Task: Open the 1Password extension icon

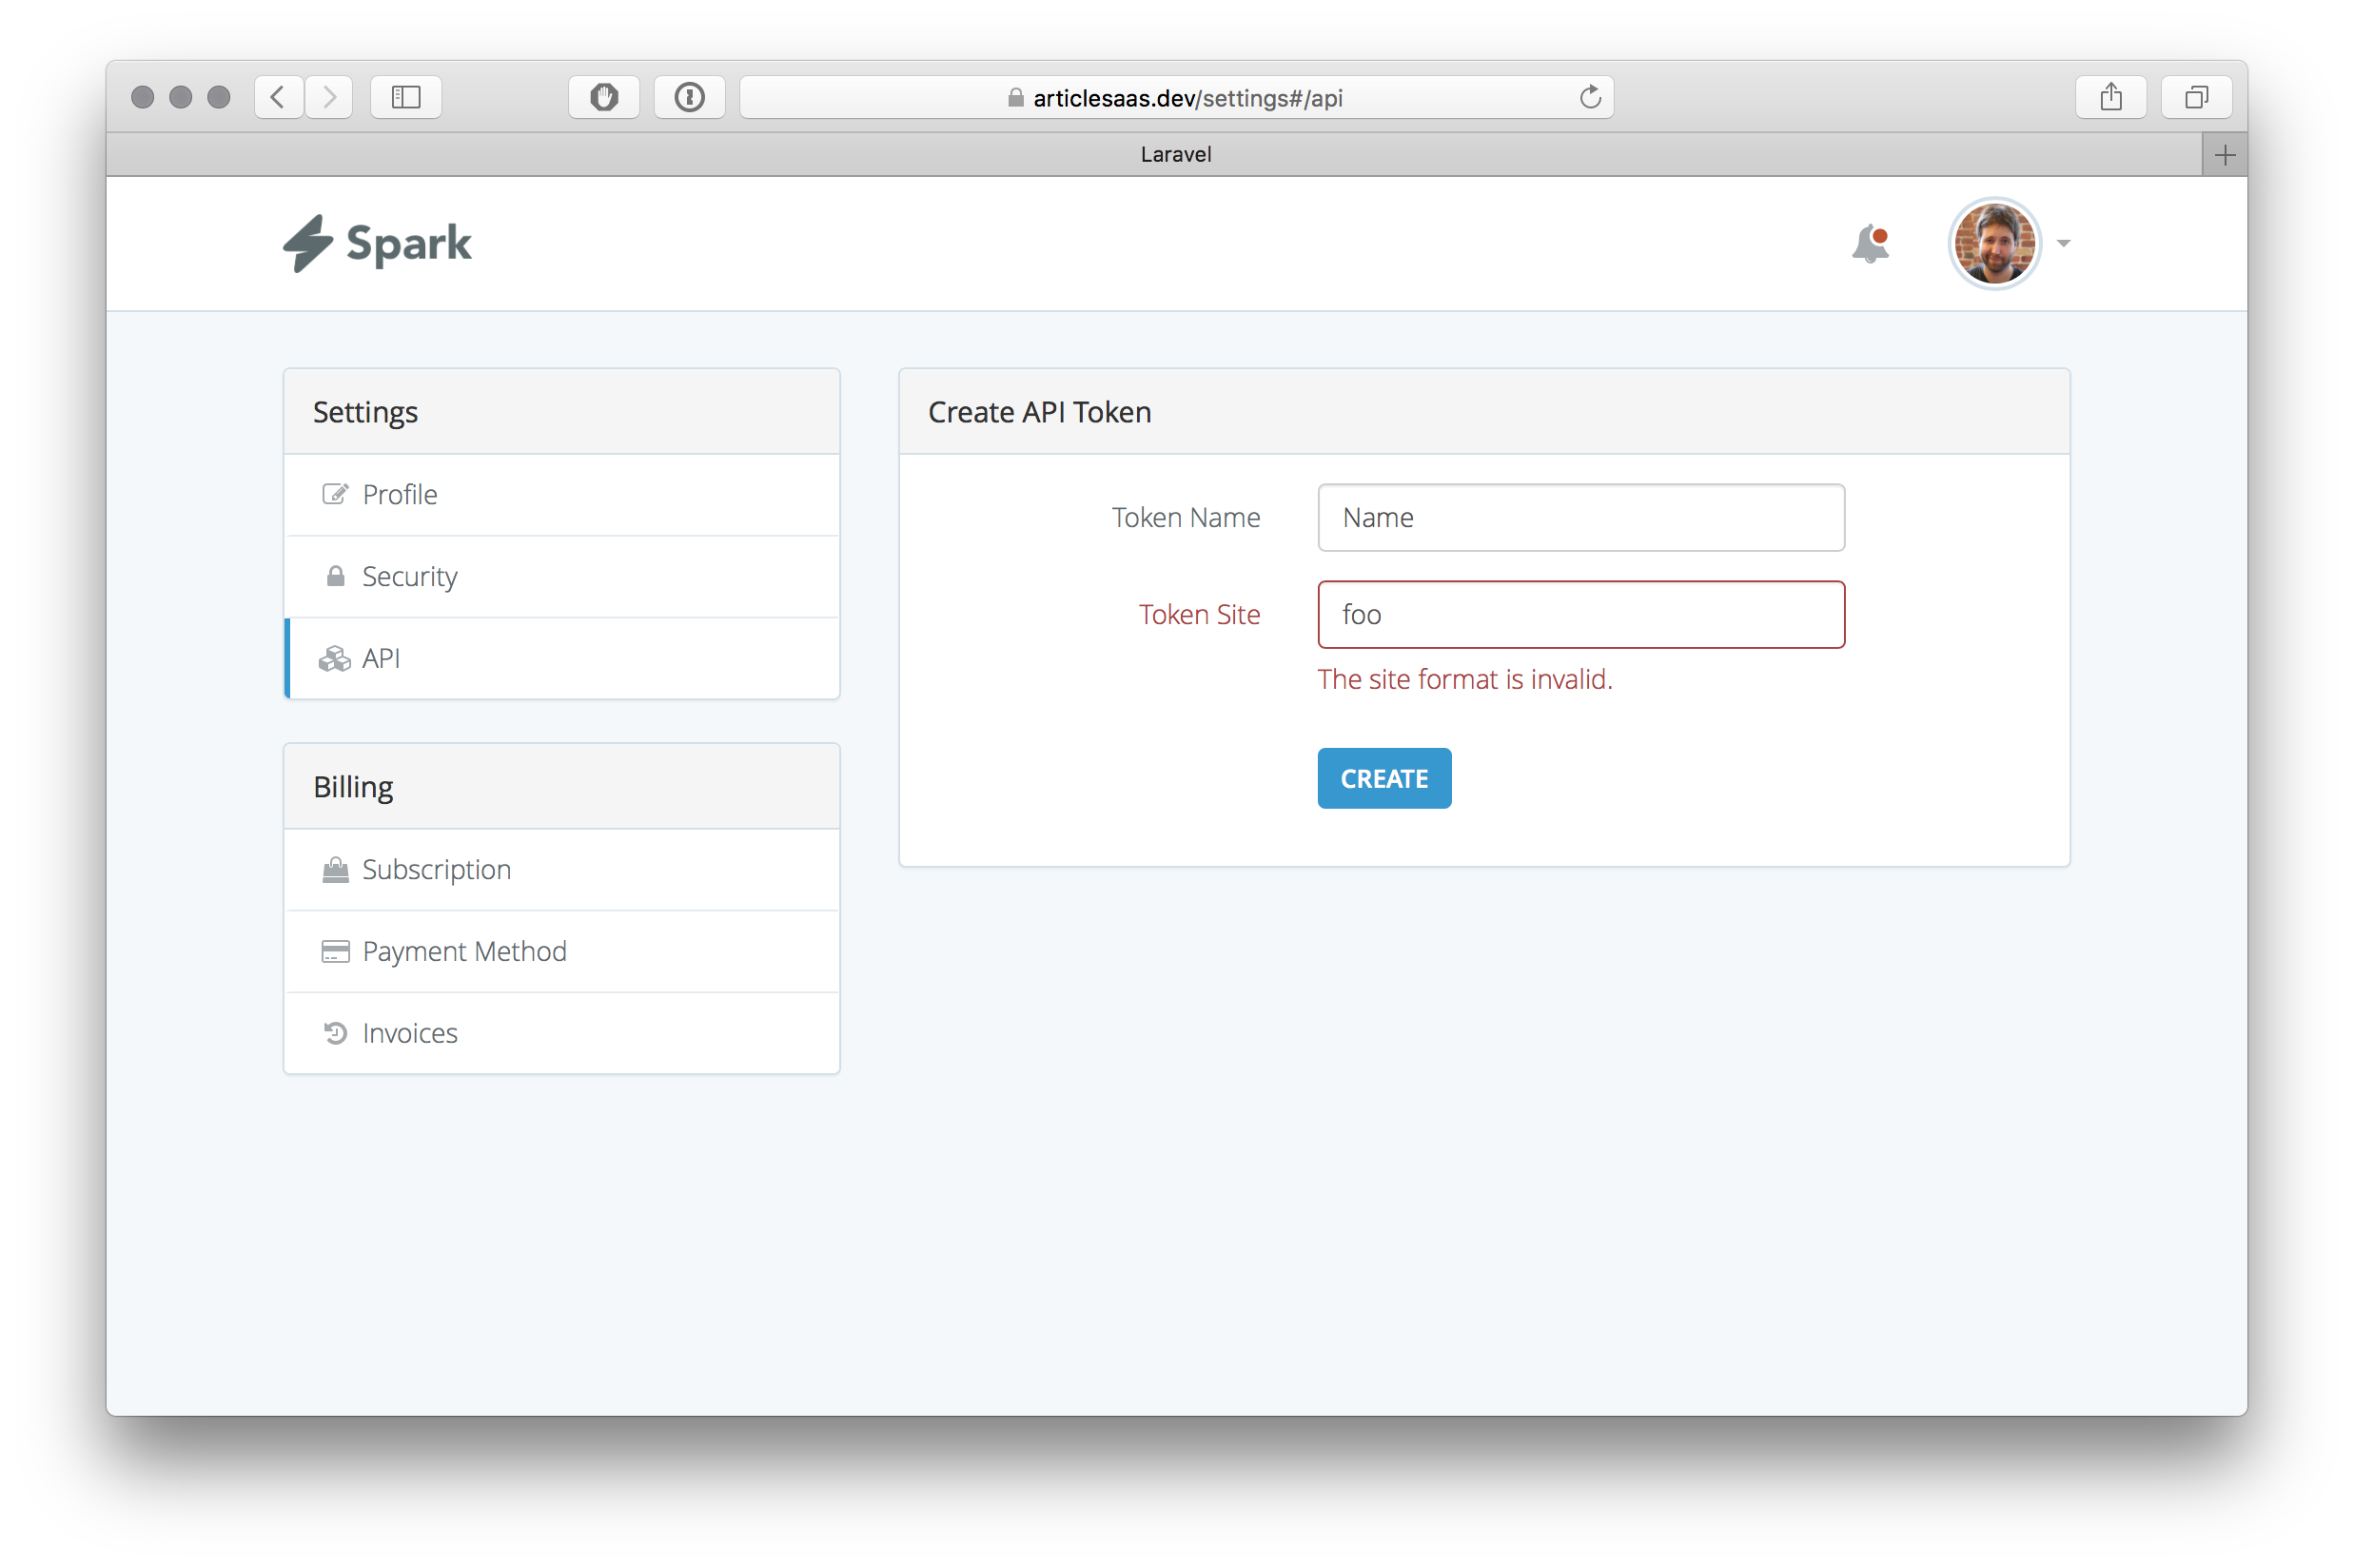Action: (x=689, y=97)
